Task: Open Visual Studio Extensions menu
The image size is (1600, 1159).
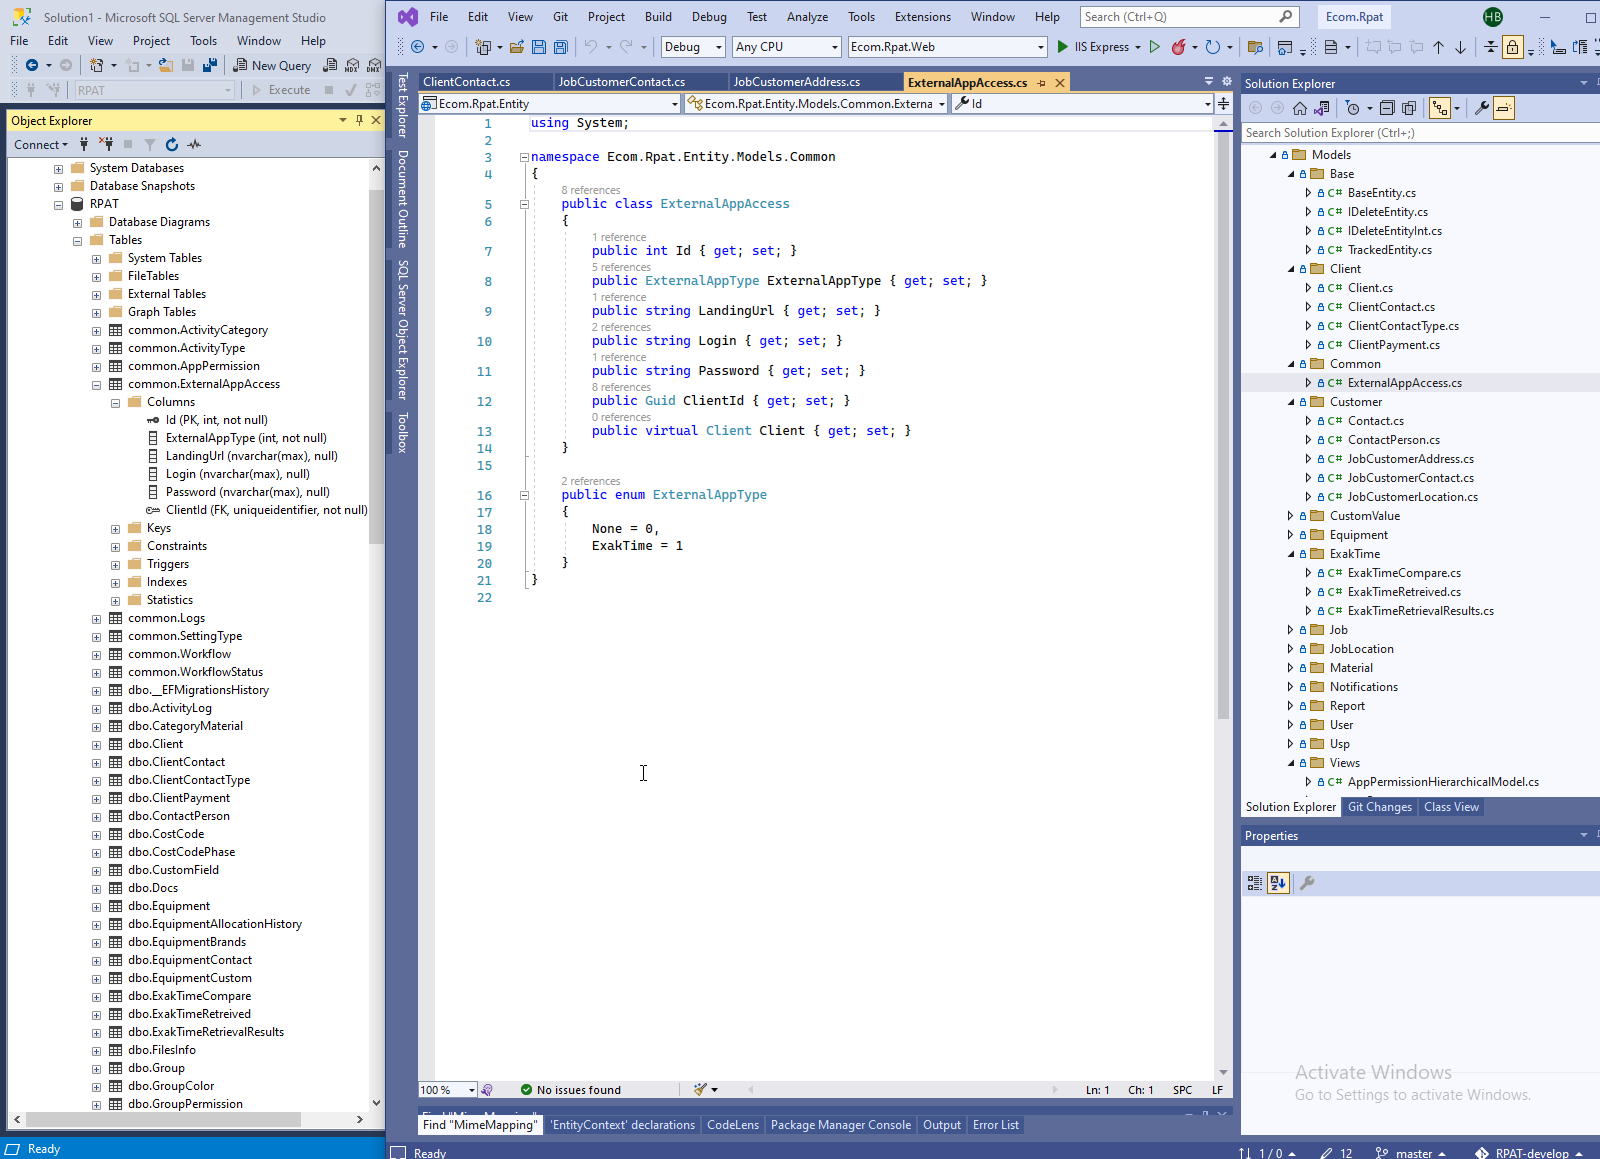Action: pos(923,17)
